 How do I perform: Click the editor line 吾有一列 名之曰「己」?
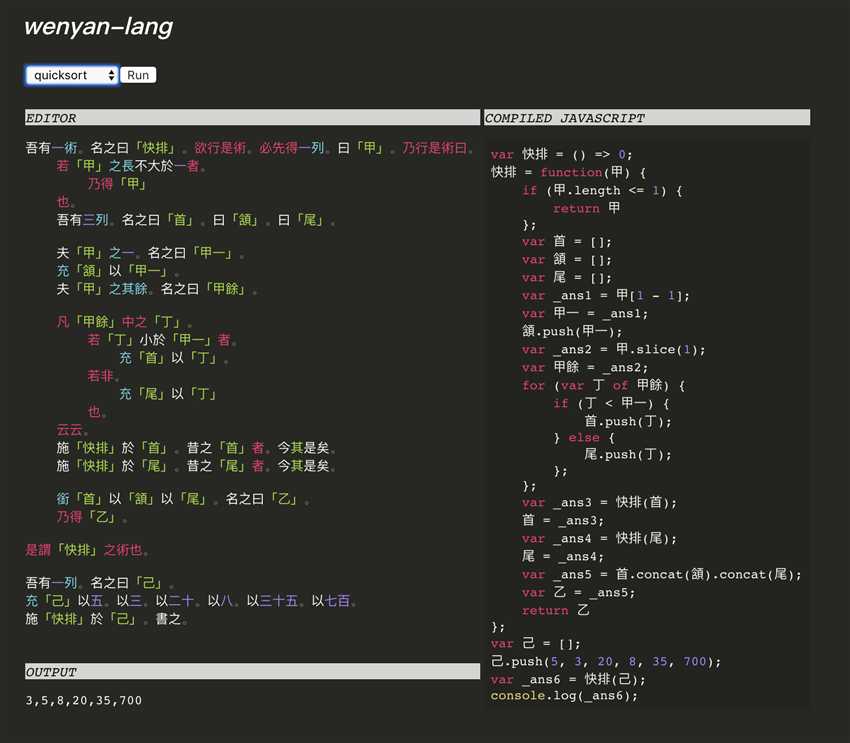click(100, 583)
